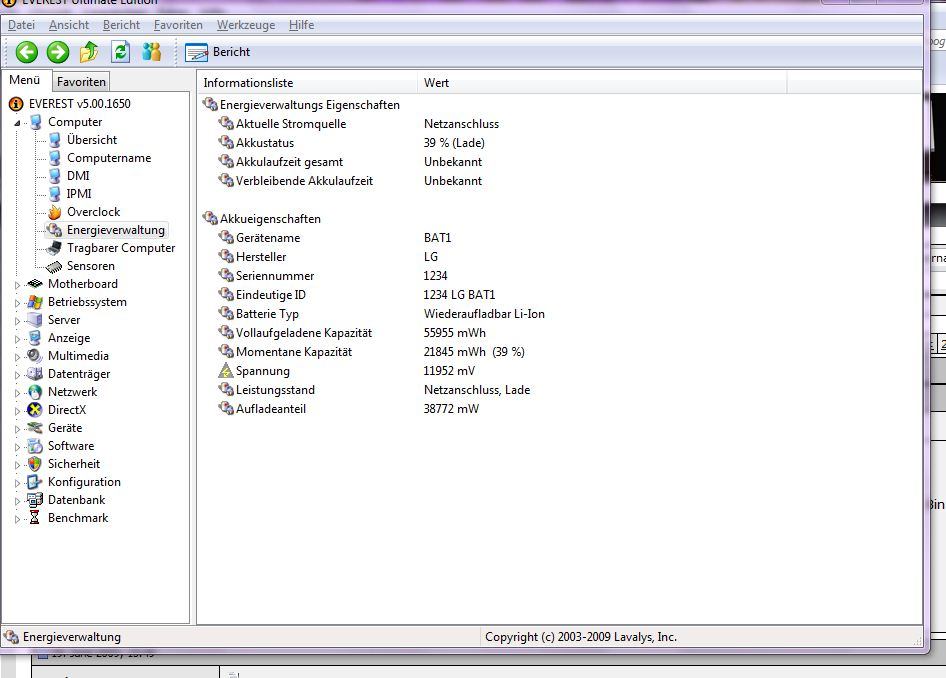Click the Software icon in the tree
The height and width of the screenshot is (678, 946).
[35, 446]
